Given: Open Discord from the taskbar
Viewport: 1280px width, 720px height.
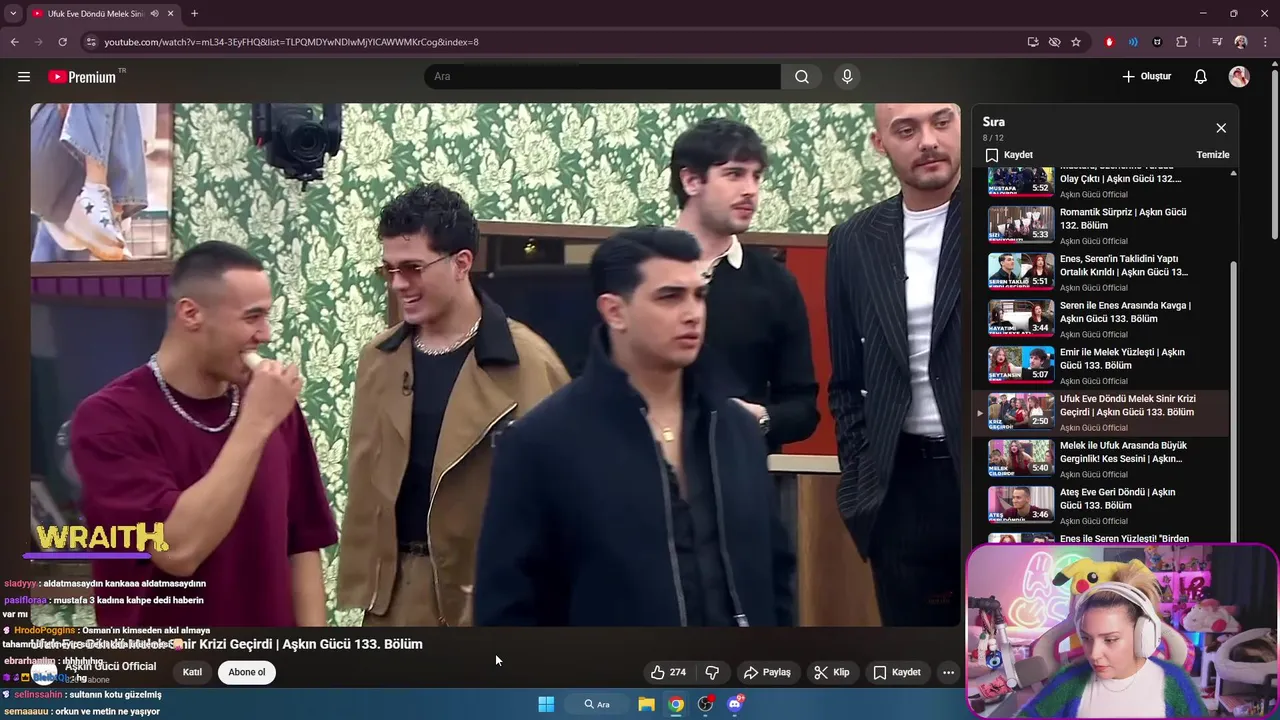Looking at the screenshot, I should 736,704.
